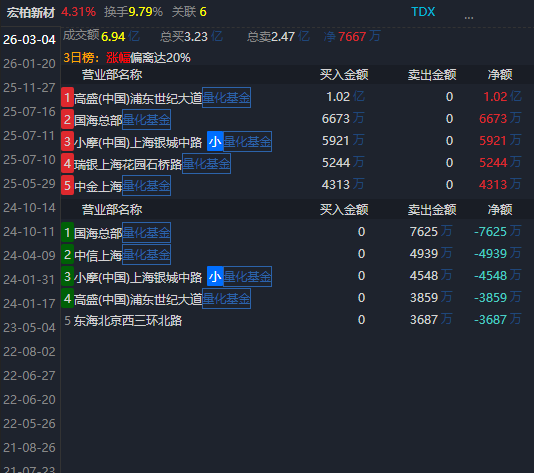Open 高盛(中国)浦东世纪大道 in buyer list
Screen dimensions: 534x473
(x=138, y=98)
